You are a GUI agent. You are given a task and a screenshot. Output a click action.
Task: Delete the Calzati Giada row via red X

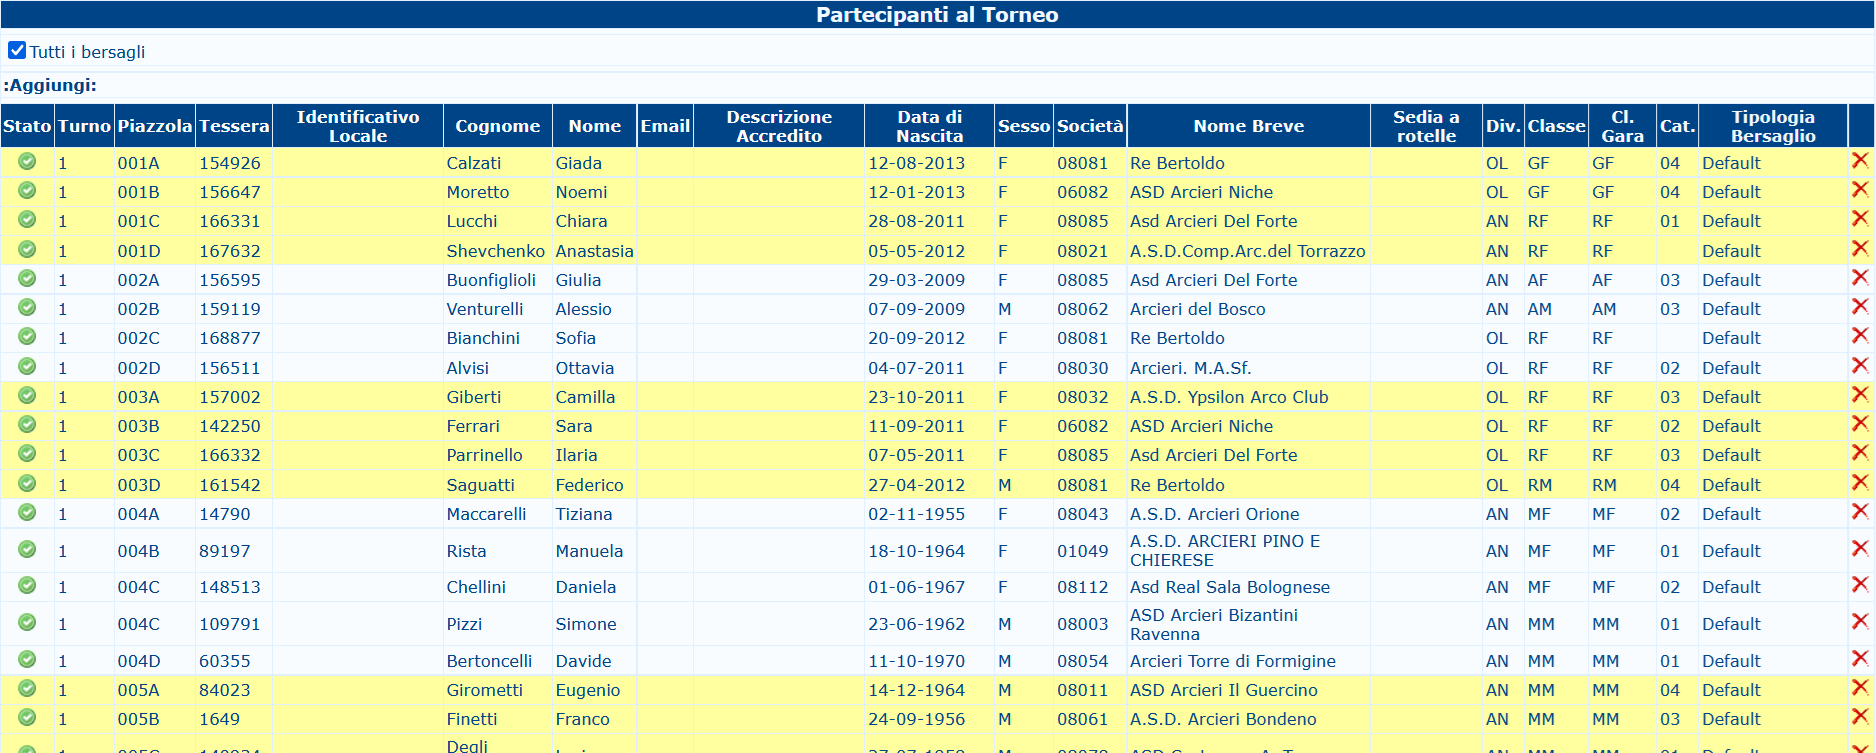coord(1860,160)
